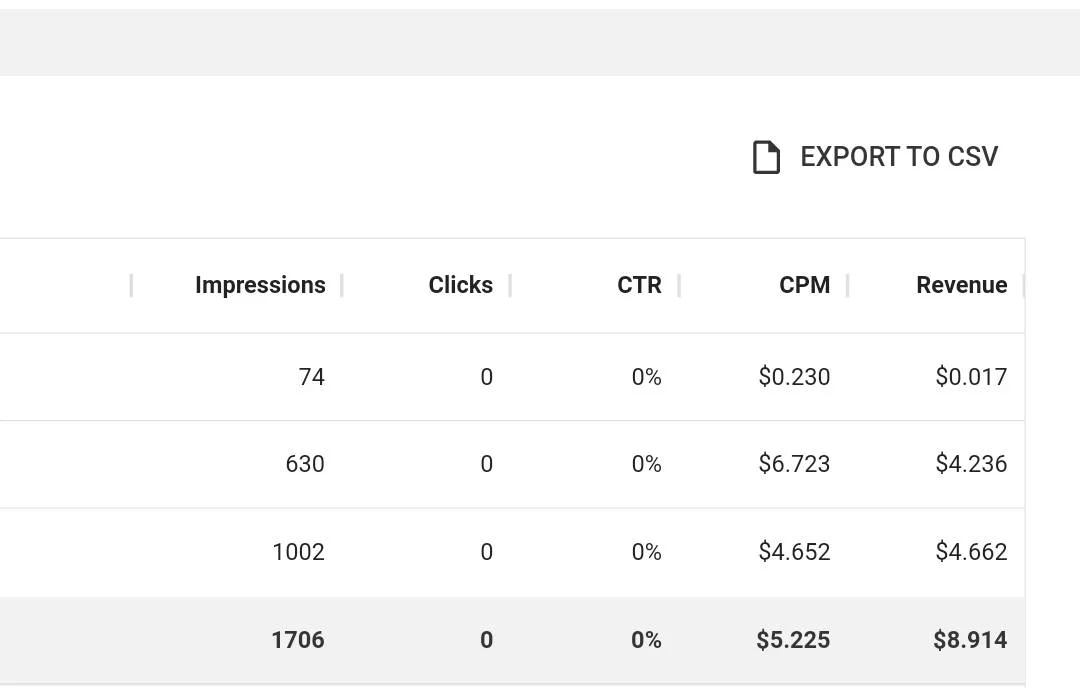
Task: Click the $6.723 CPM value
Action: click(x=794, y=464)
